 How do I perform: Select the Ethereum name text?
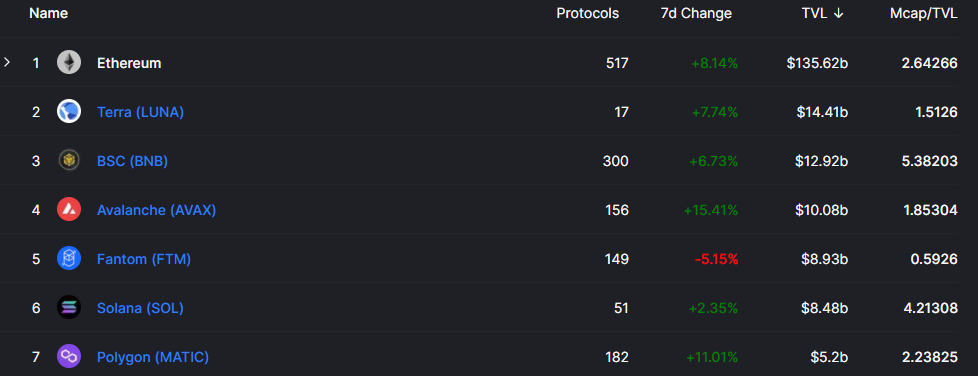point(129,63)
